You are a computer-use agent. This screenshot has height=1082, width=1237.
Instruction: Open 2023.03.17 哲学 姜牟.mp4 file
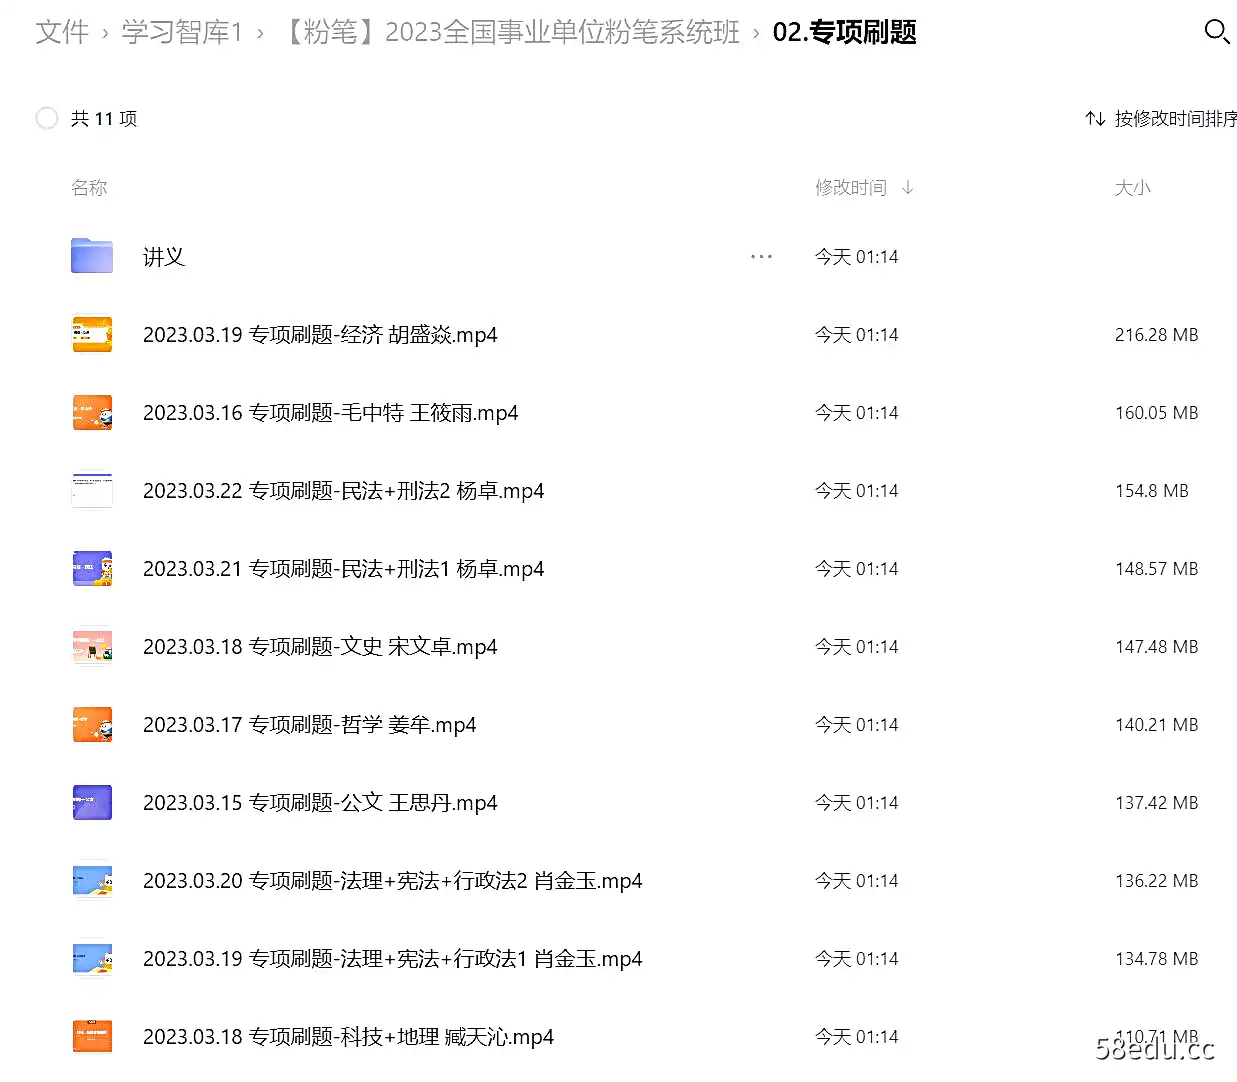point(309,725)
